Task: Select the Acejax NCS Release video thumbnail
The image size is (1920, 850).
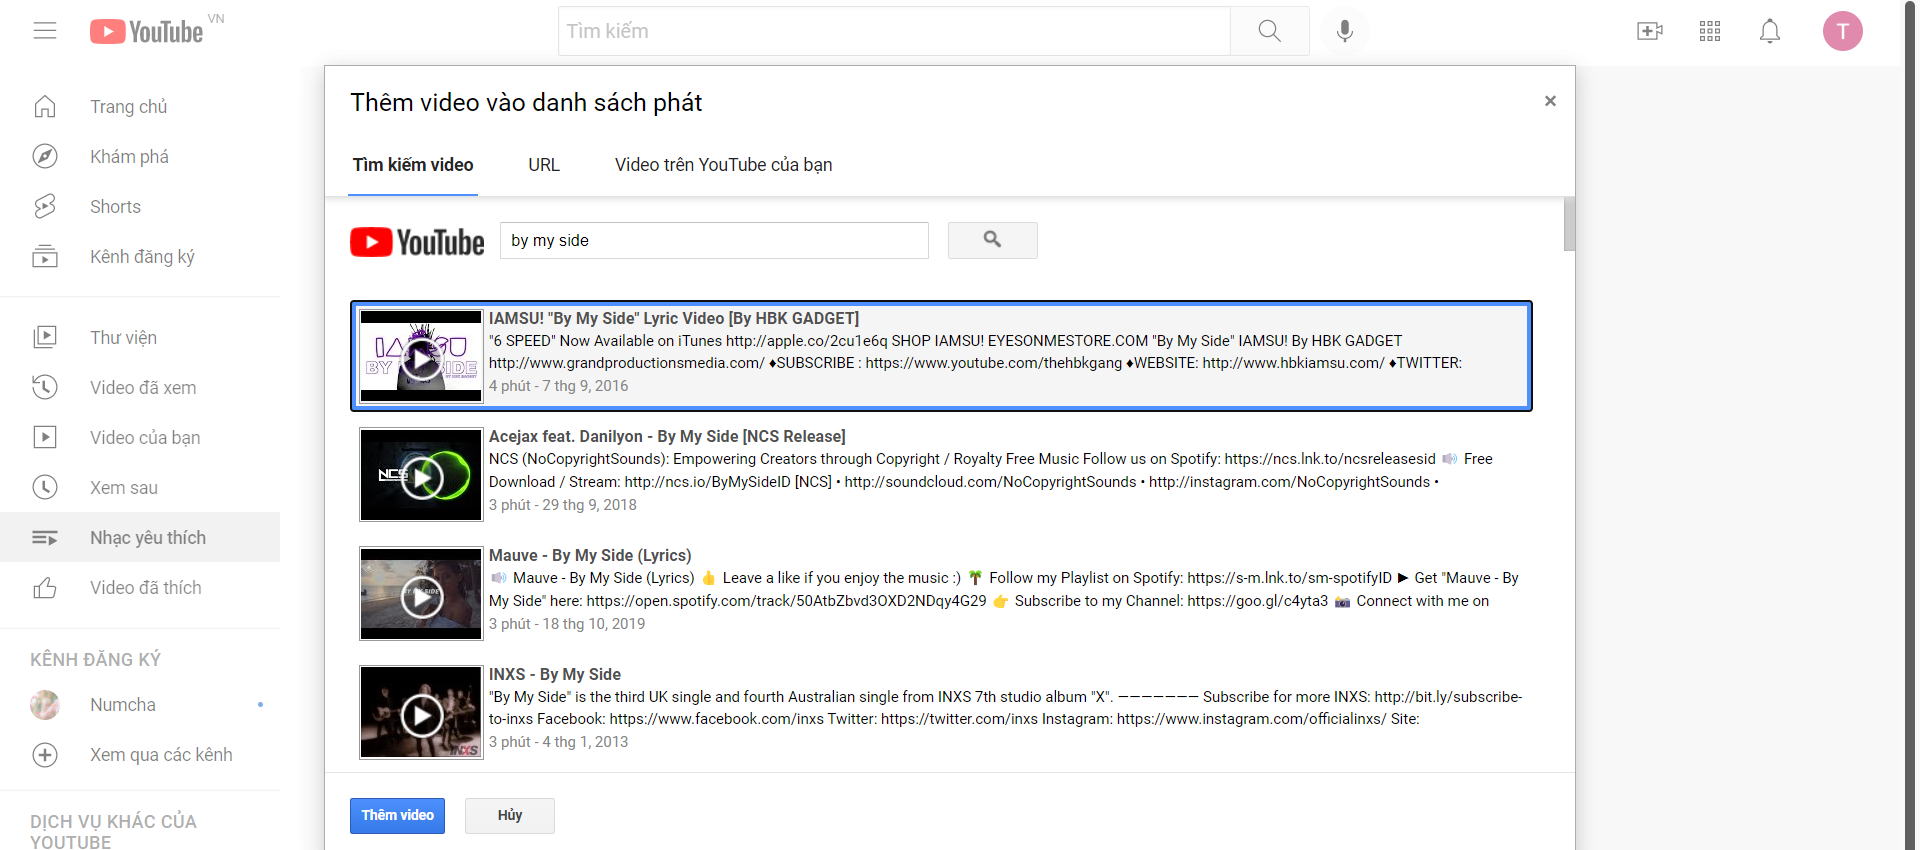Action: tap(421, 475)
